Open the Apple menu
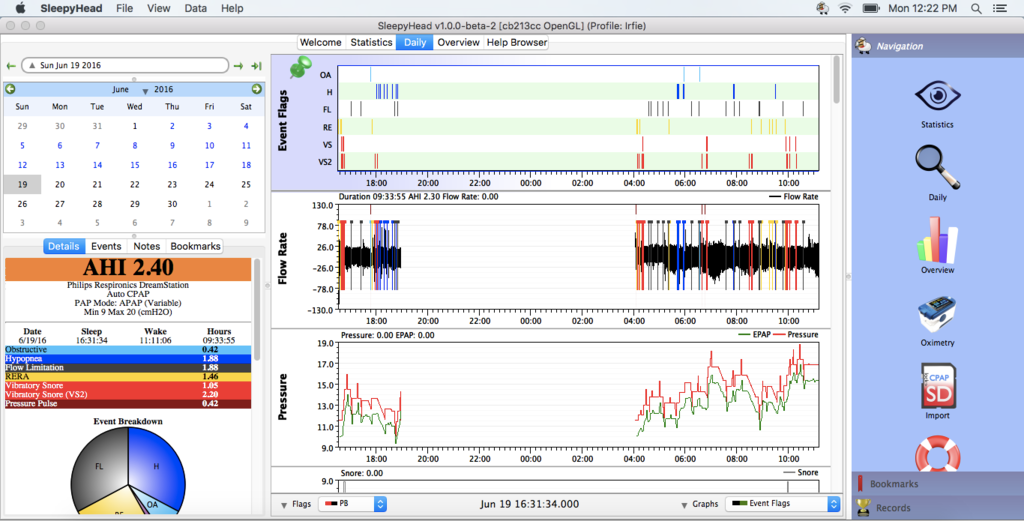 coord(20,8)
